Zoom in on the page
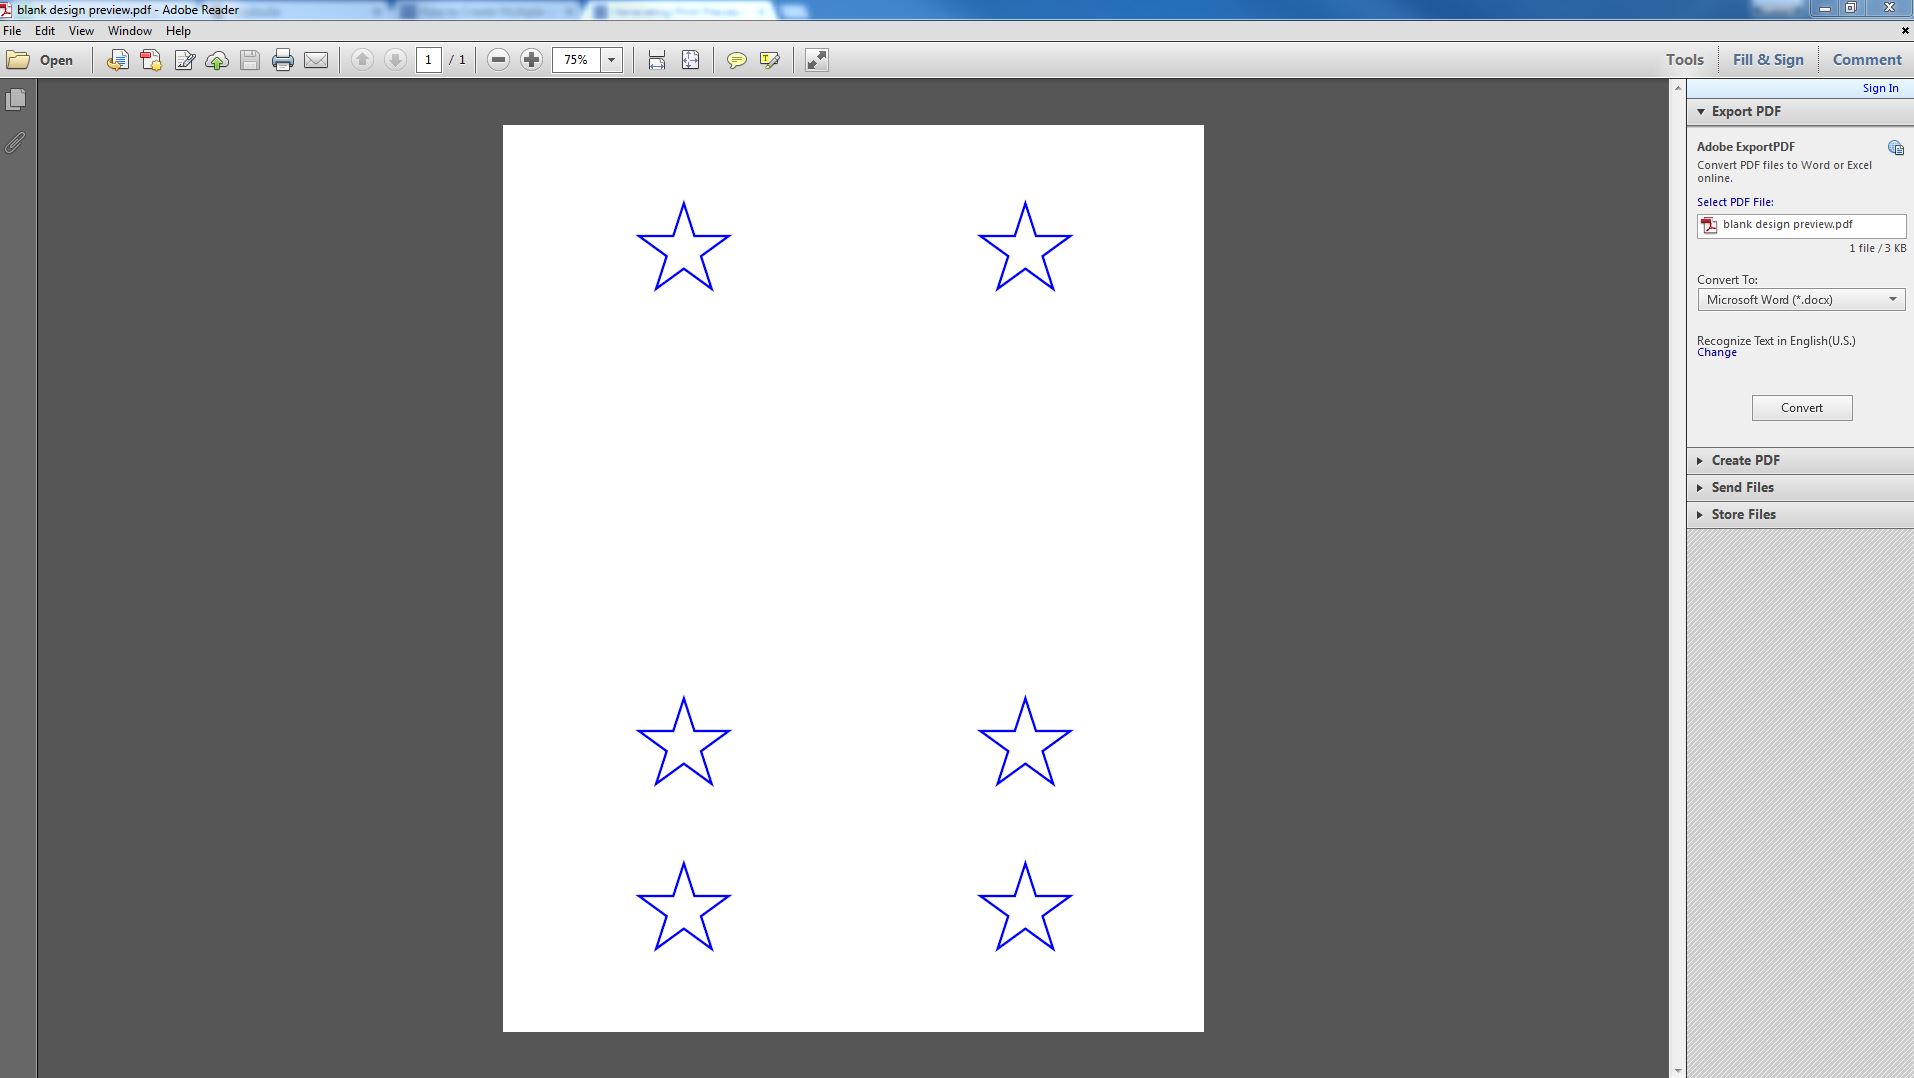Image resolution: width=1914 pixels, height=1078 pixels. coord(531,60)
